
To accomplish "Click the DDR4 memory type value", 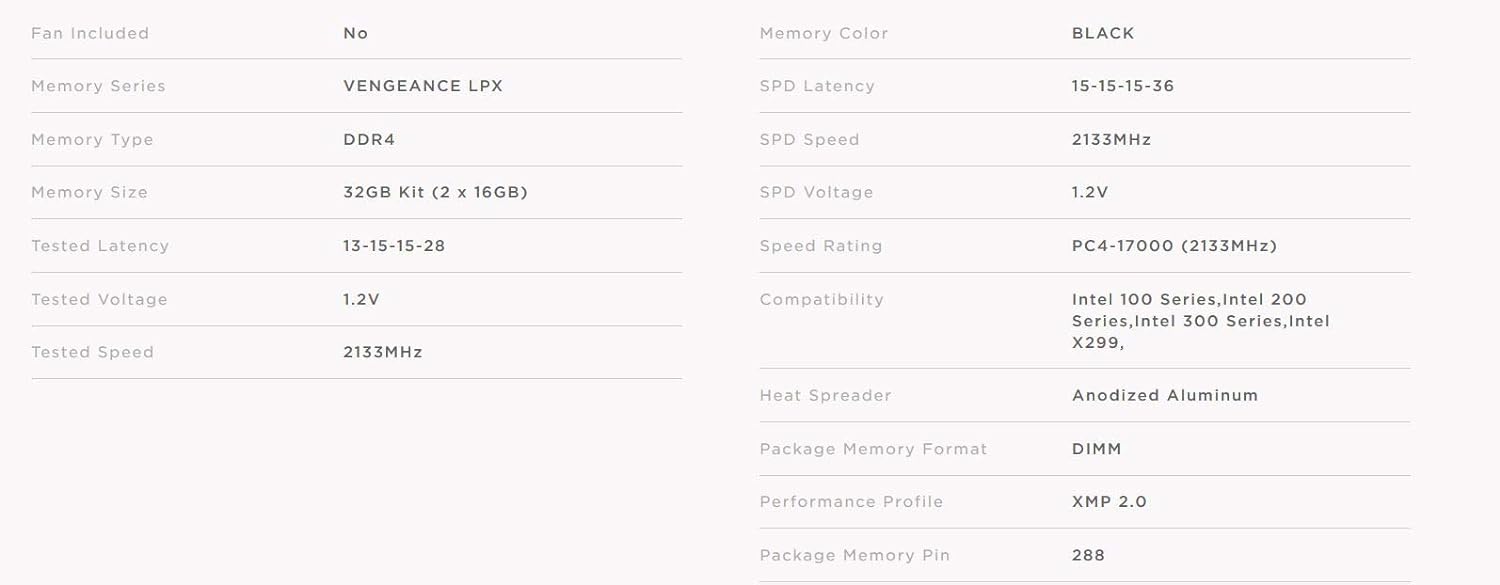I will [369, 140].
